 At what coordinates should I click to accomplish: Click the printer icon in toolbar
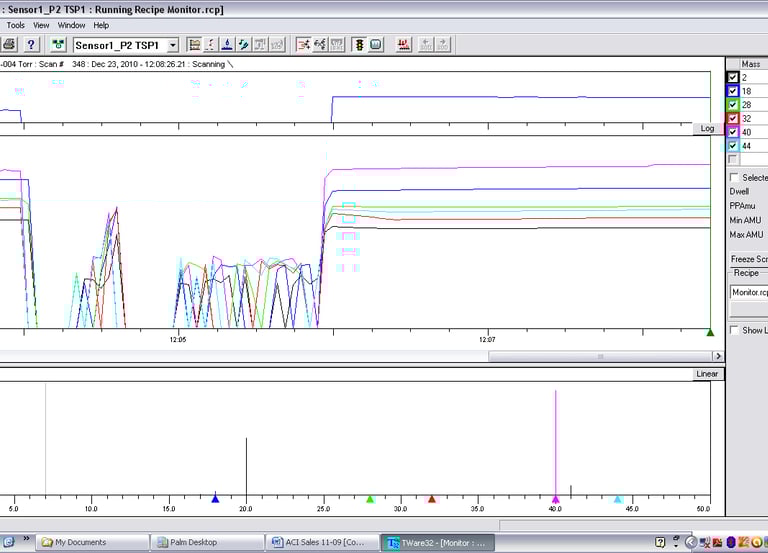pyautogui.click(x=9, y=45)
